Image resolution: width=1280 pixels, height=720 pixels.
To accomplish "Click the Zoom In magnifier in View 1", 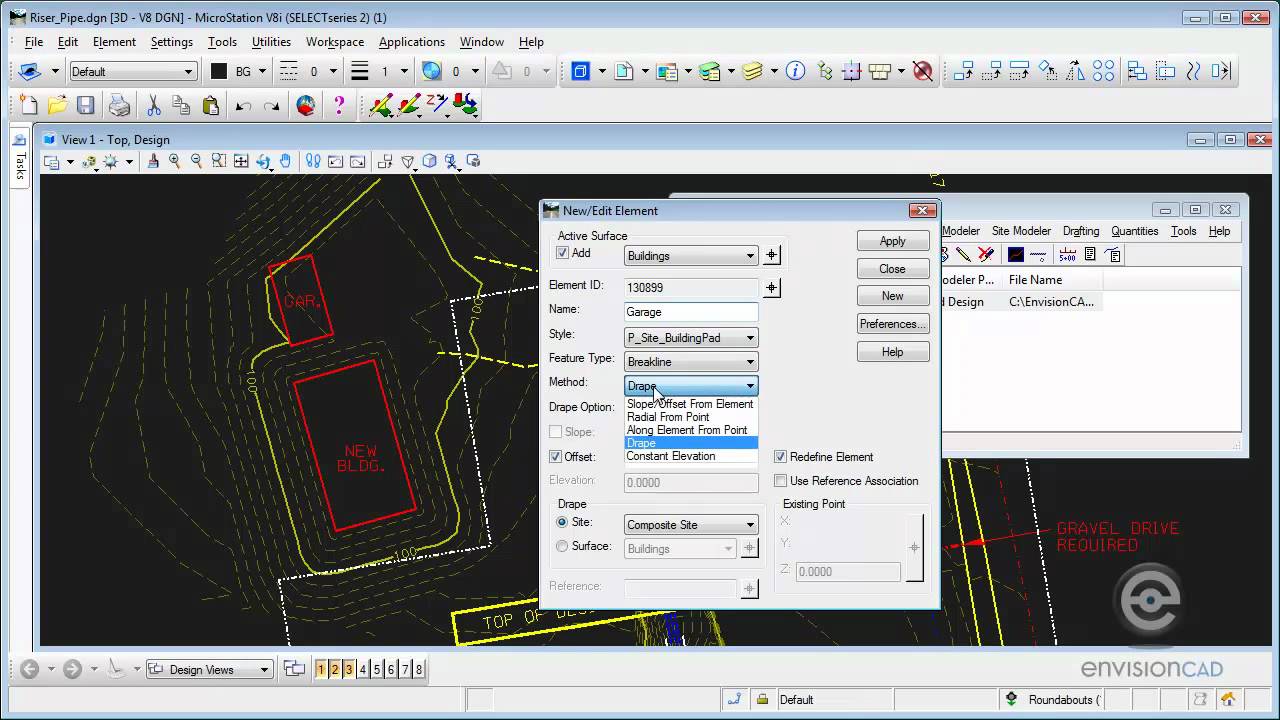I will [175, 161].
